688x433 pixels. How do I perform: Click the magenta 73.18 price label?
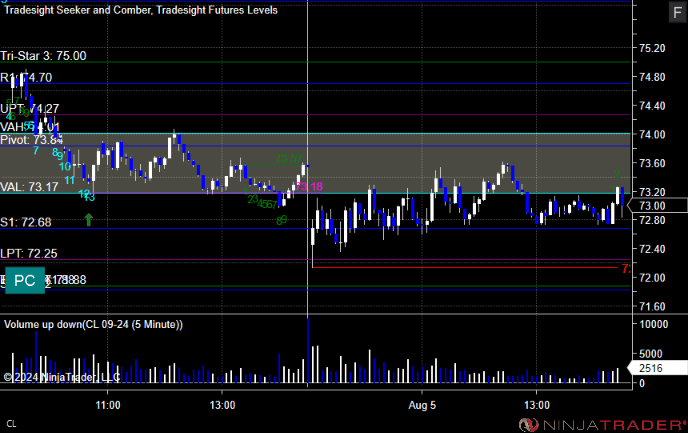309,187
